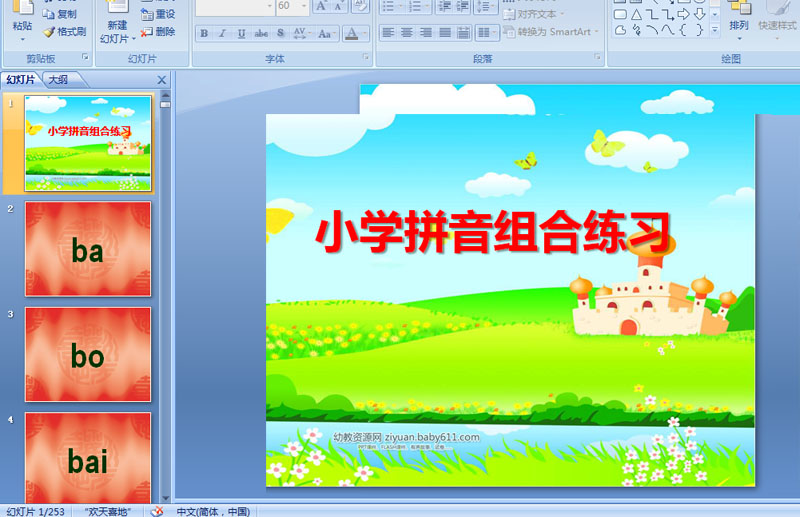Select elbow connector shape
This screenshot has height=517, width=800.
coord(652,14)
